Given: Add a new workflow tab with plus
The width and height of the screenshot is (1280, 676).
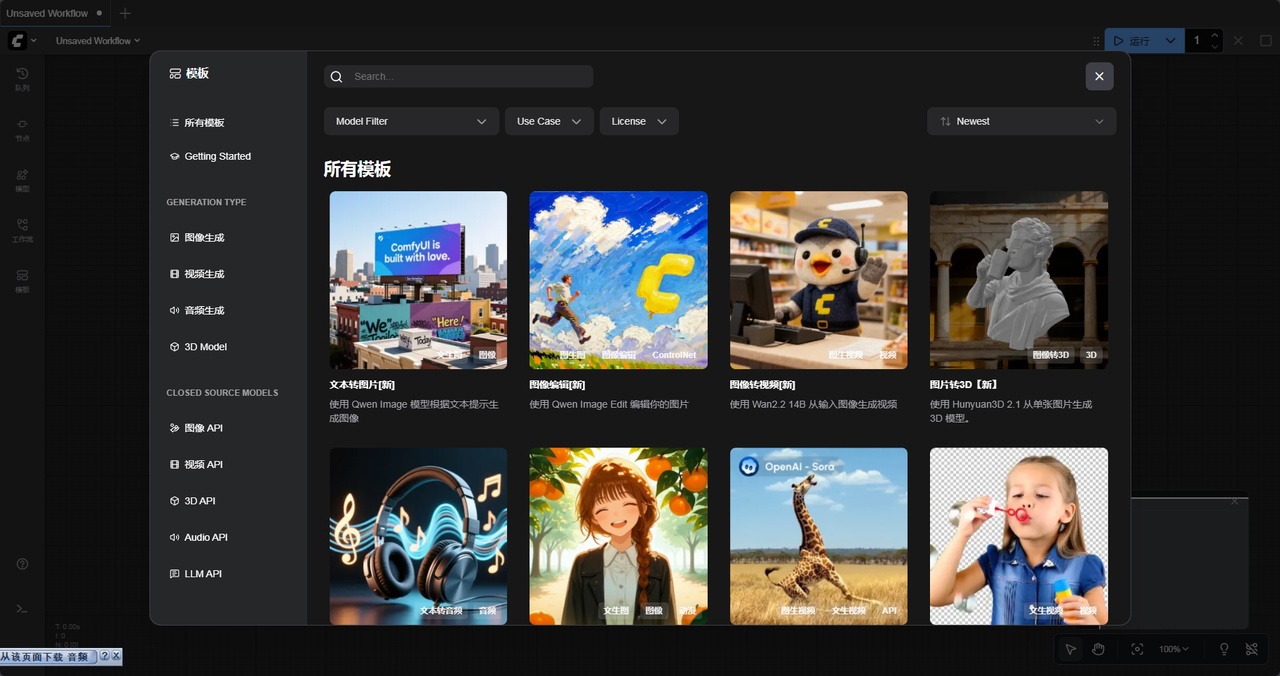Looking at the screenshot, I should (125, 13).
